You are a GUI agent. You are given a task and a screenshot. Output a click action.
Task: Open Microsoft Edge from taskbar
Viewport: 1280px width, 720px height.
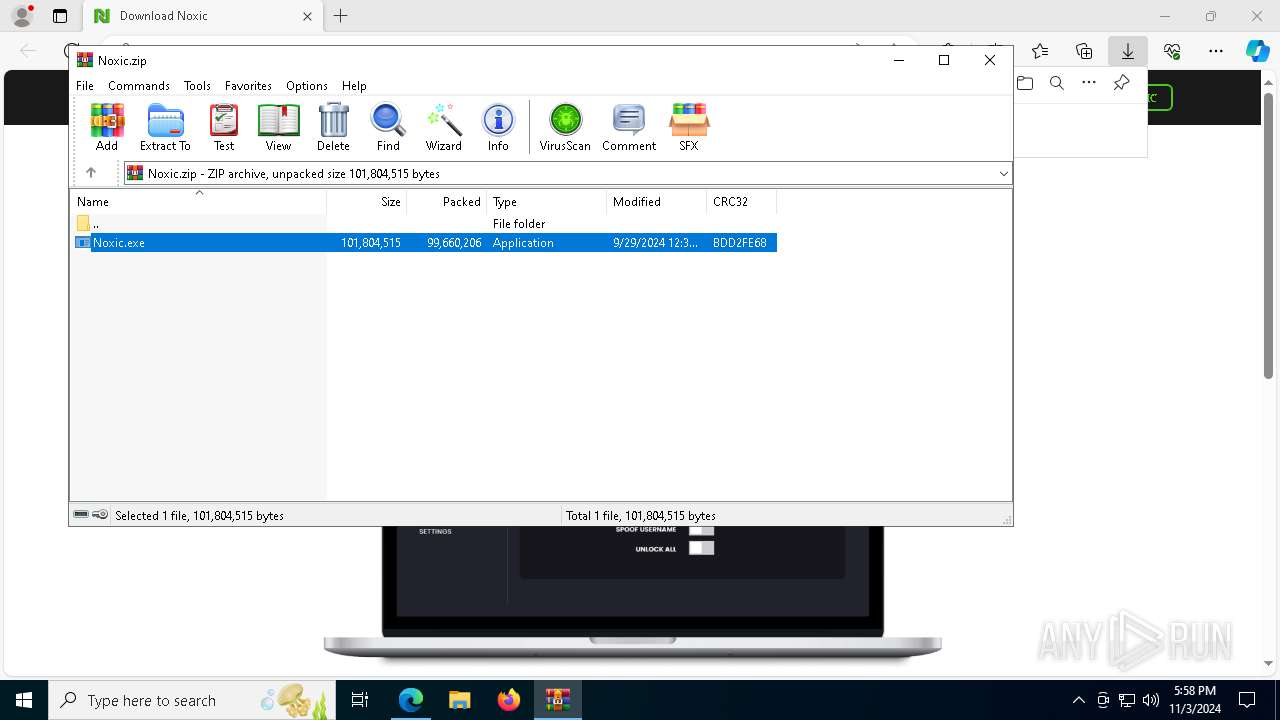(411, 700)
